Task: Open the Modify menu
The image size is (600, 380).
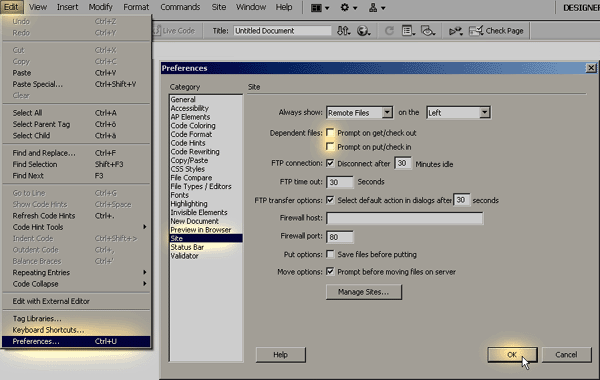Action: (x=100, y=7)
